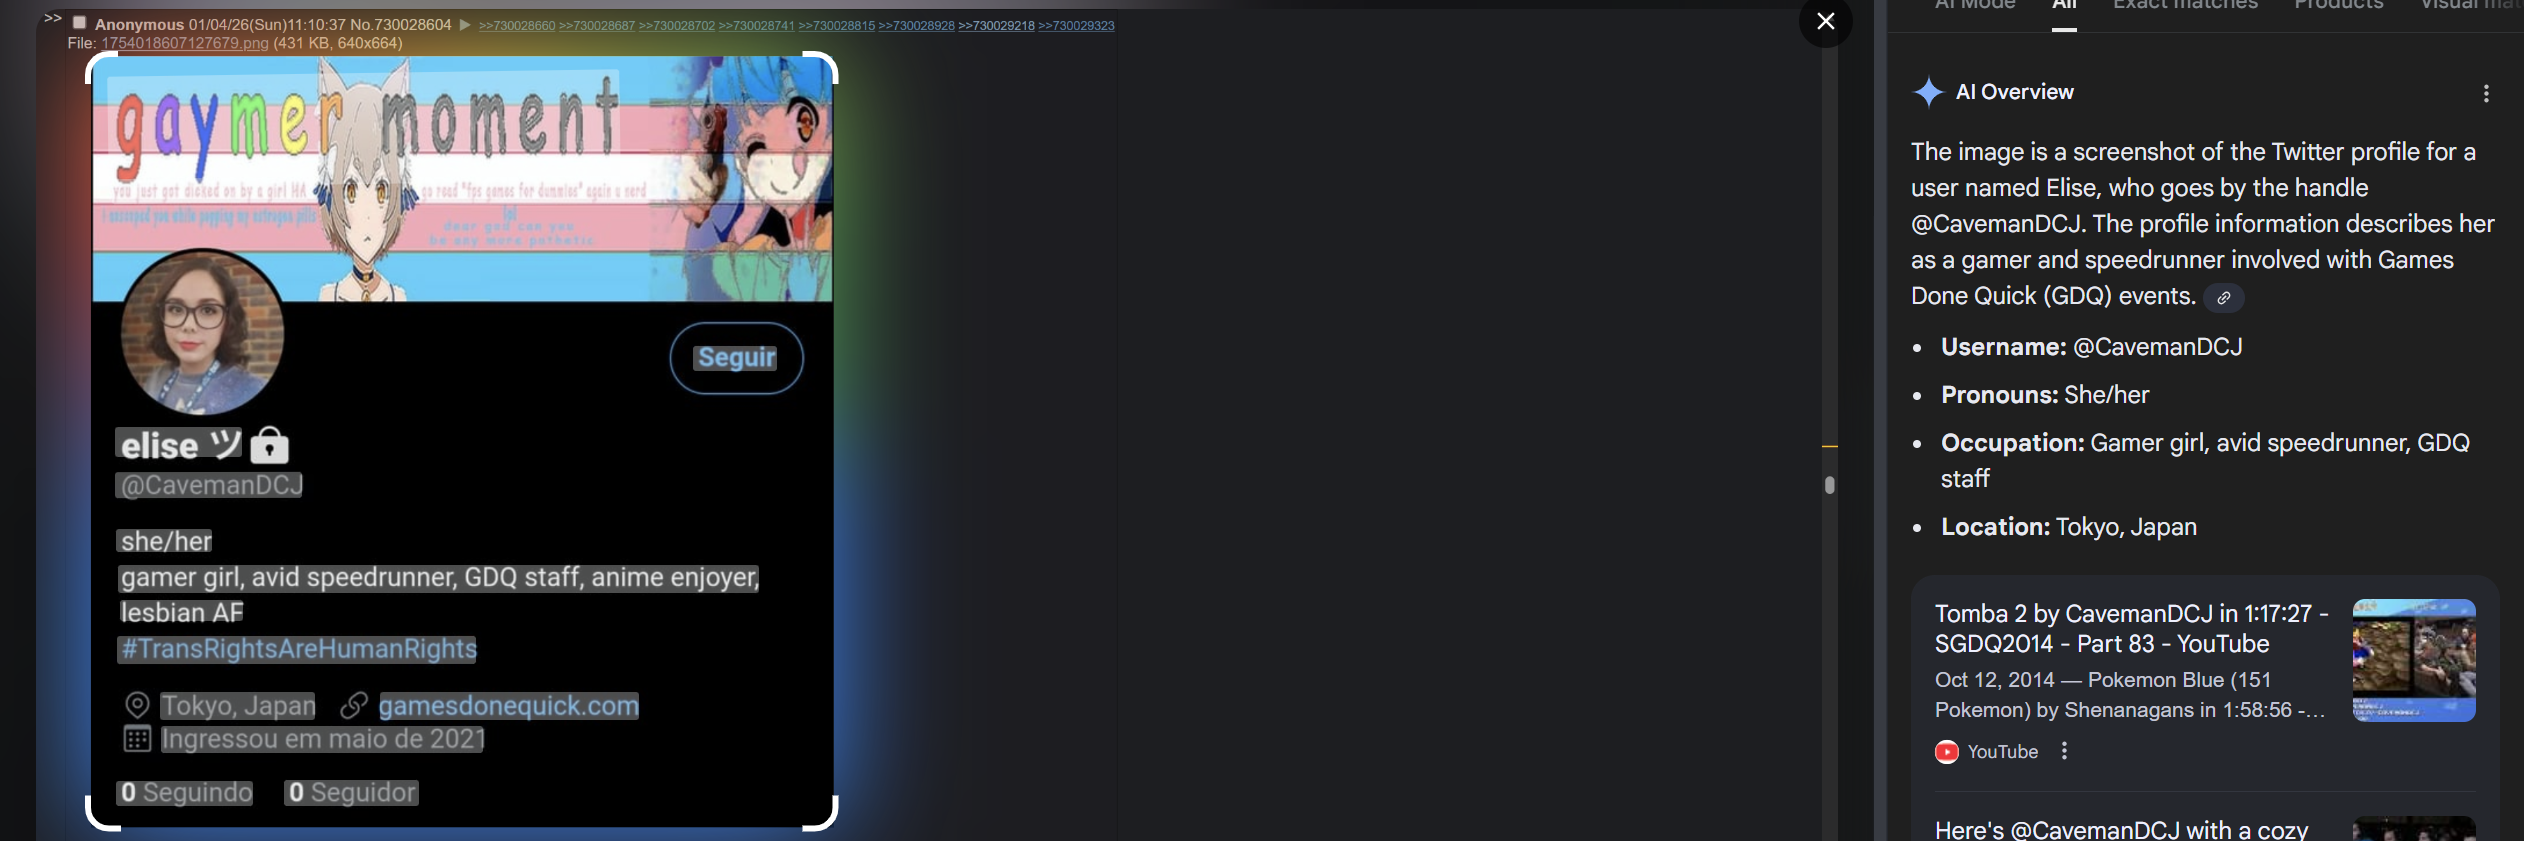
Task: Open the Exact matches tab
Action: pyautogui.click(x=2185, y=5)
